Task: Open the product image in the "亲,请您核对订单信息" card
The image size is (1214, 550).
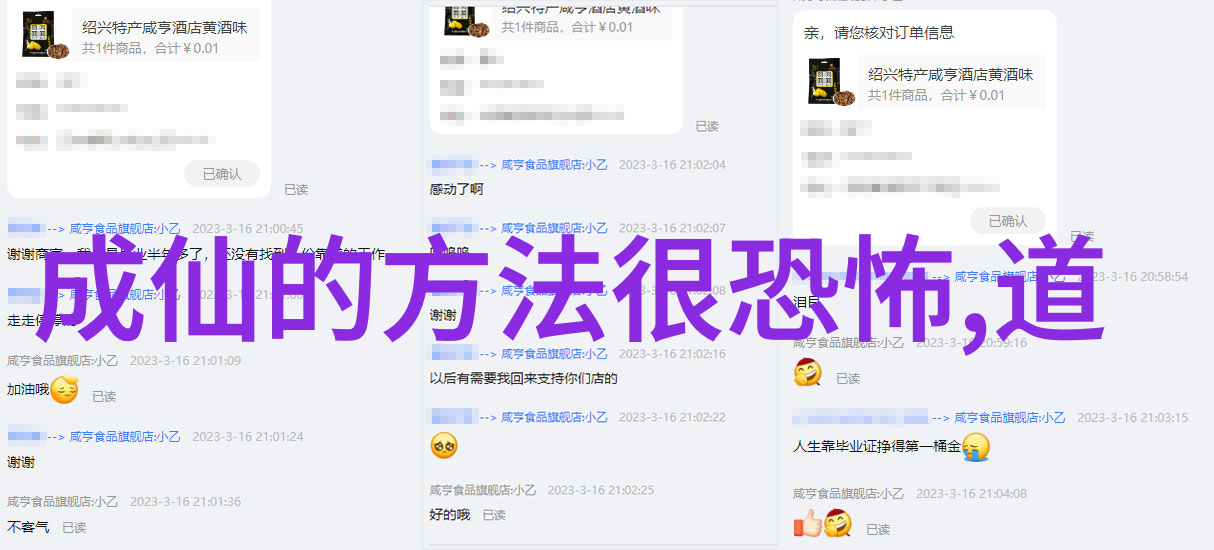Action: coord(832,82)
